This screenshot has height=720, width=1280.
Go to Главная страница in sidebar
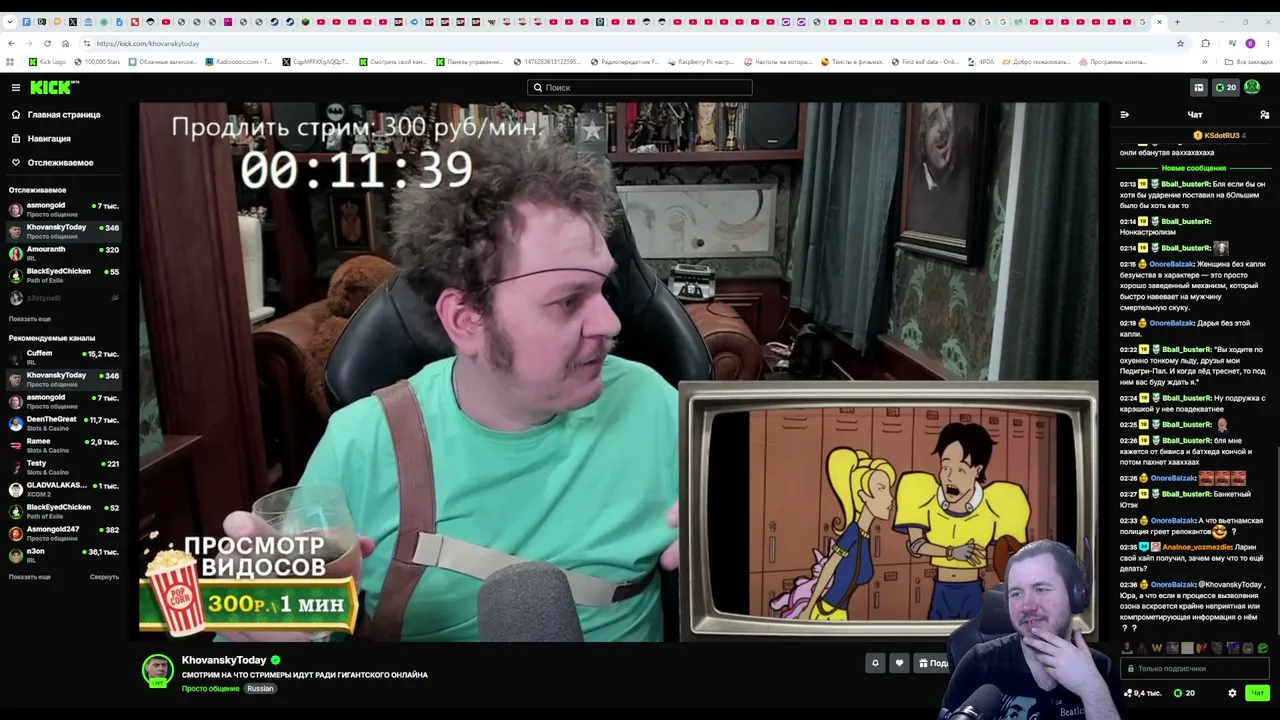pos(63,115)
